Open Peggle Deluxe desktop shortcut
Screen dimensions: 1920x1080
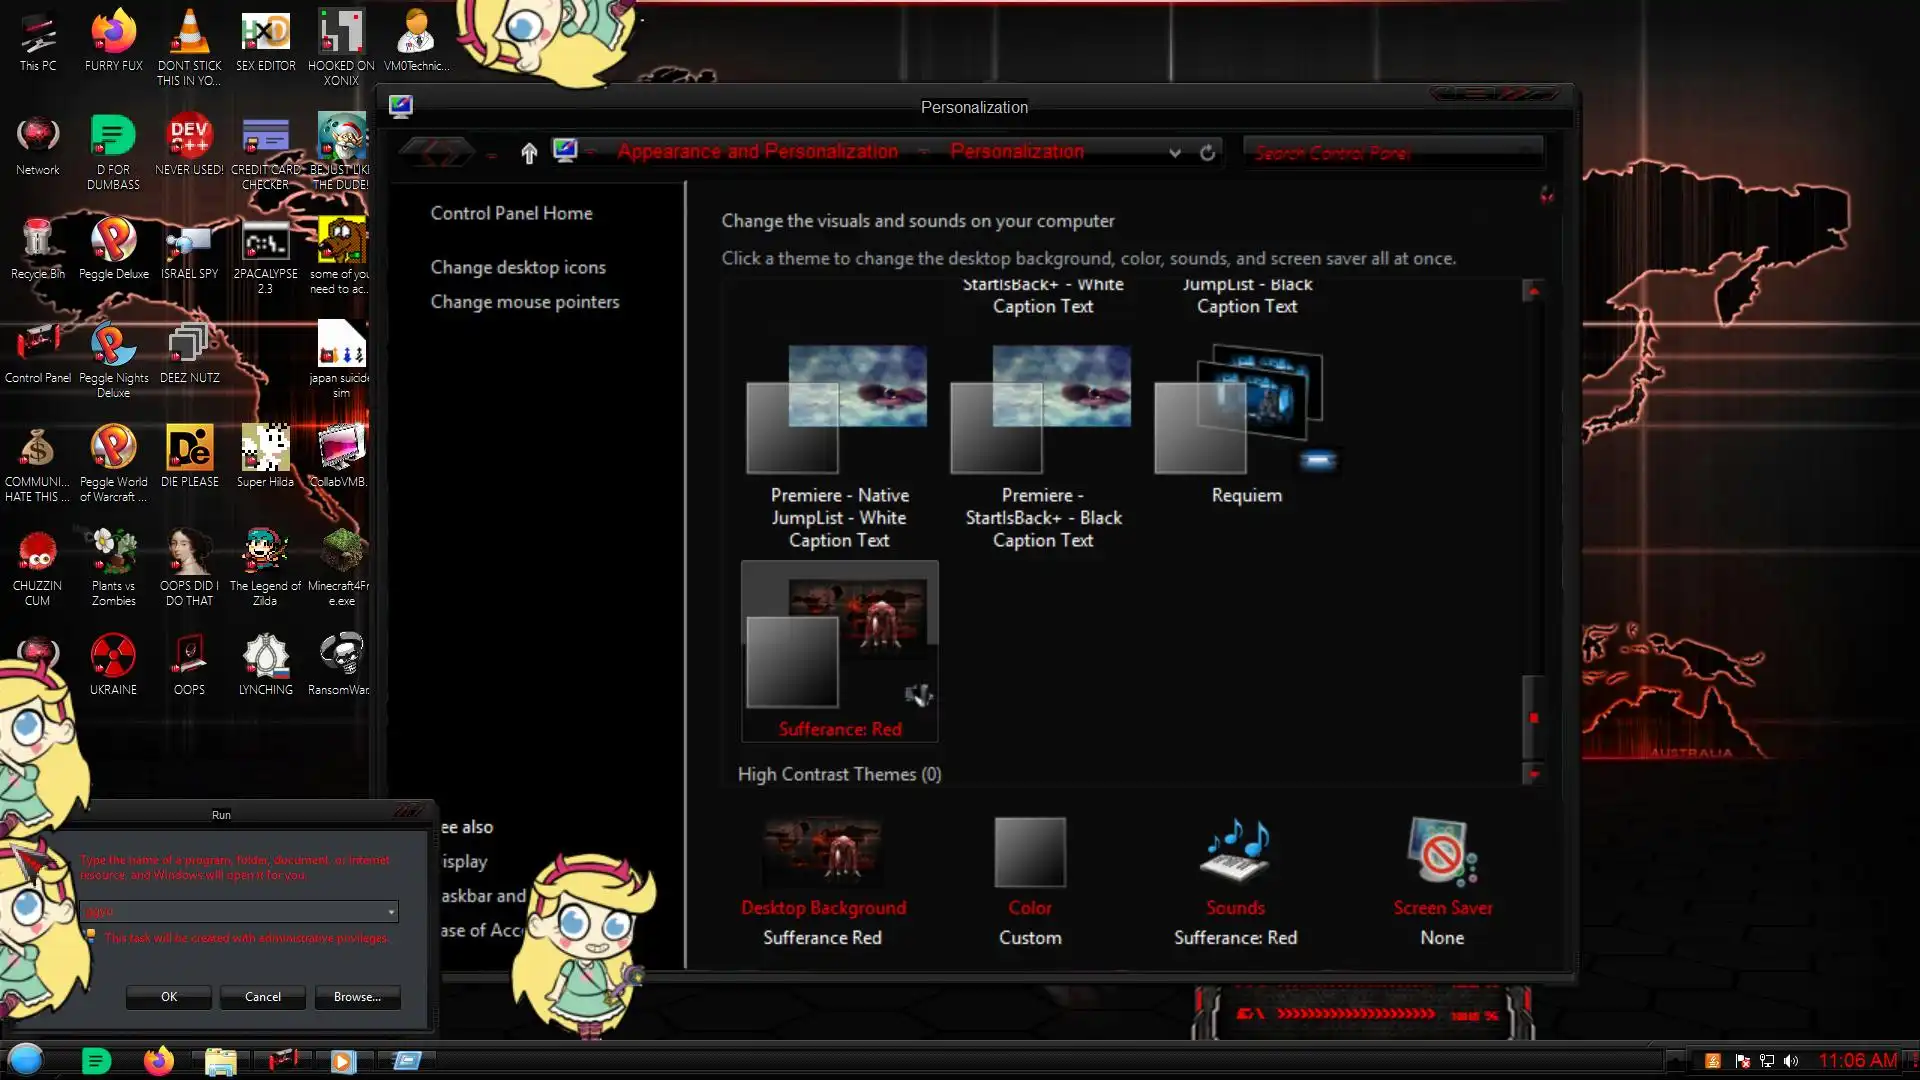[113, 241]
